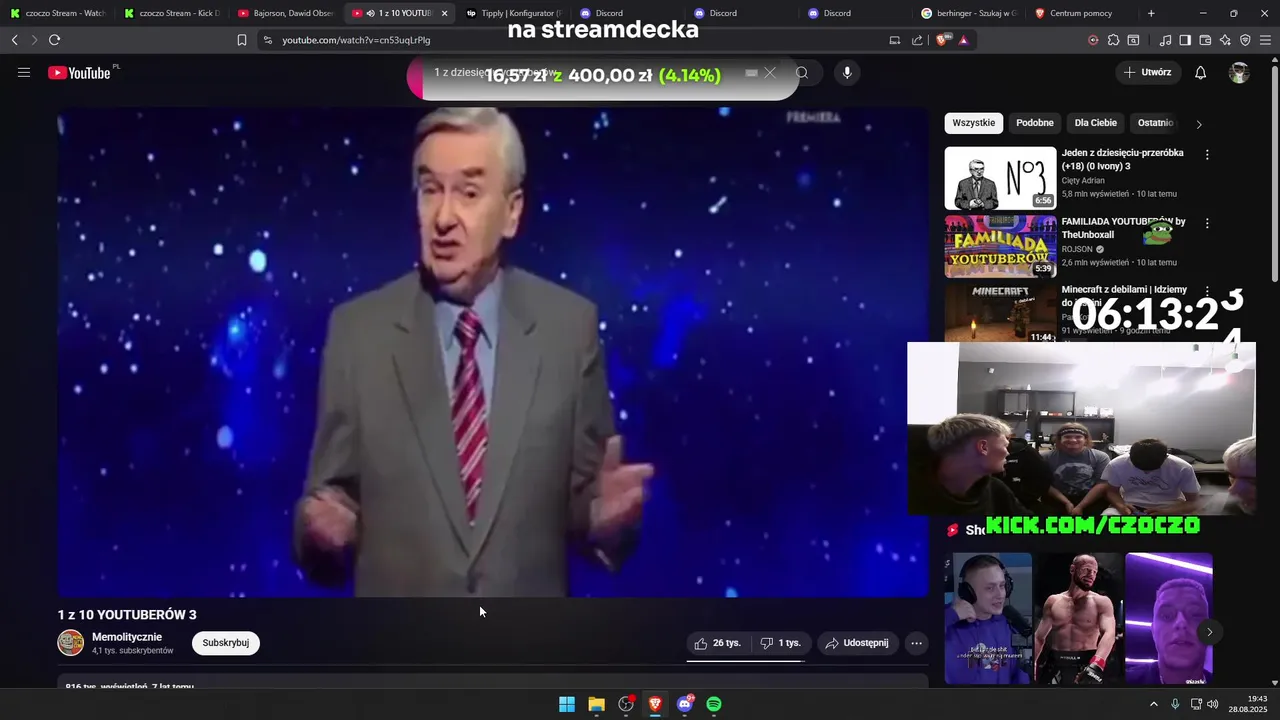Bookmark this page with bookmark icon

click(241, 40)
